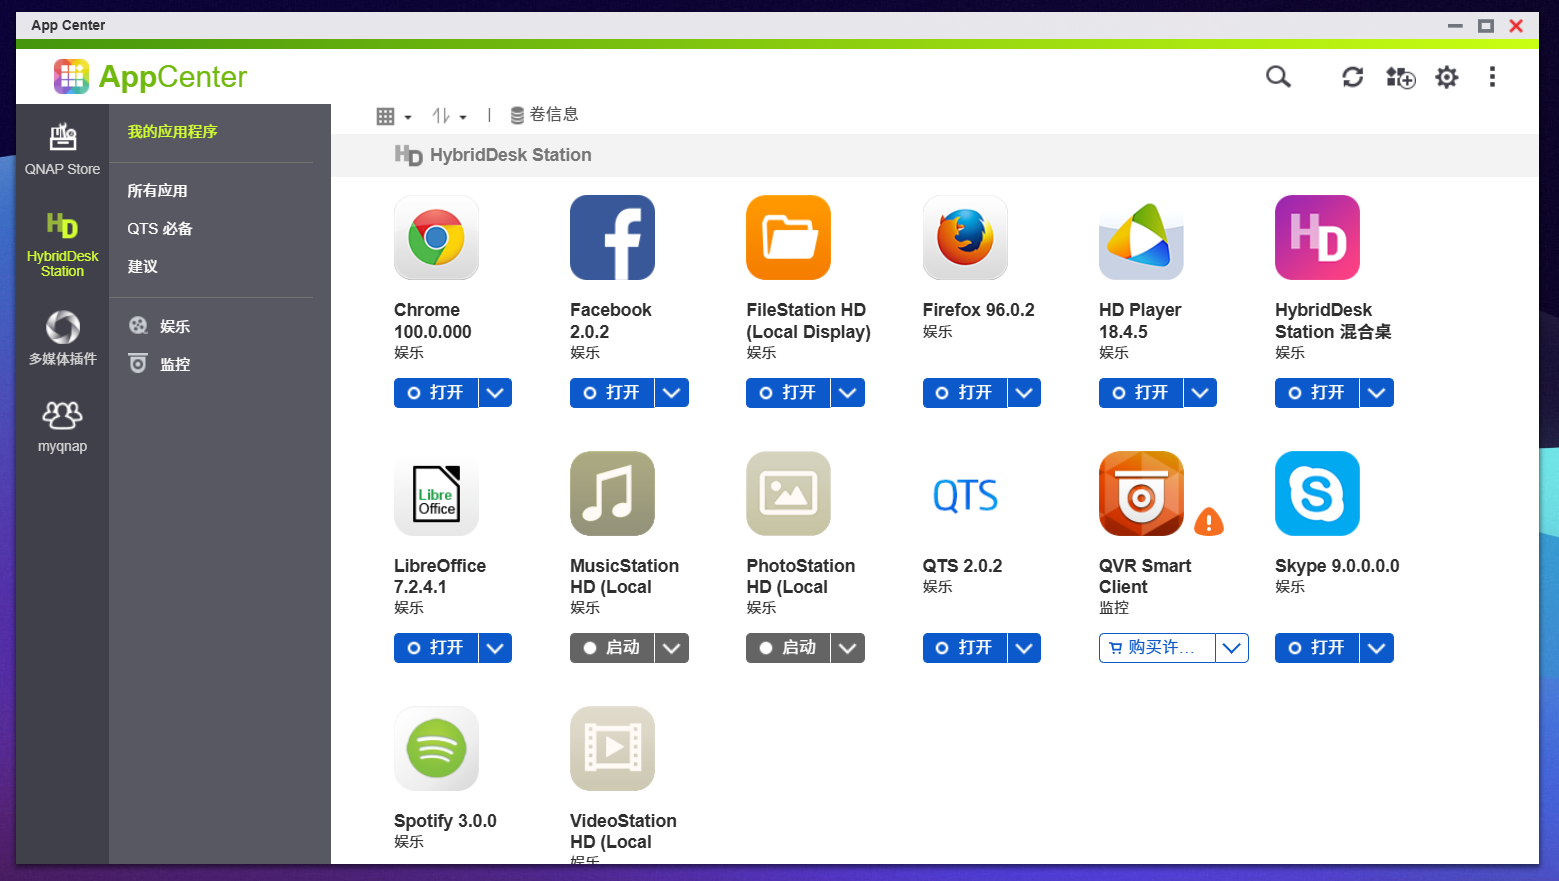1559x881 pixels.
Task: Click the LibreOffice app icon
Action: [436, 493]
